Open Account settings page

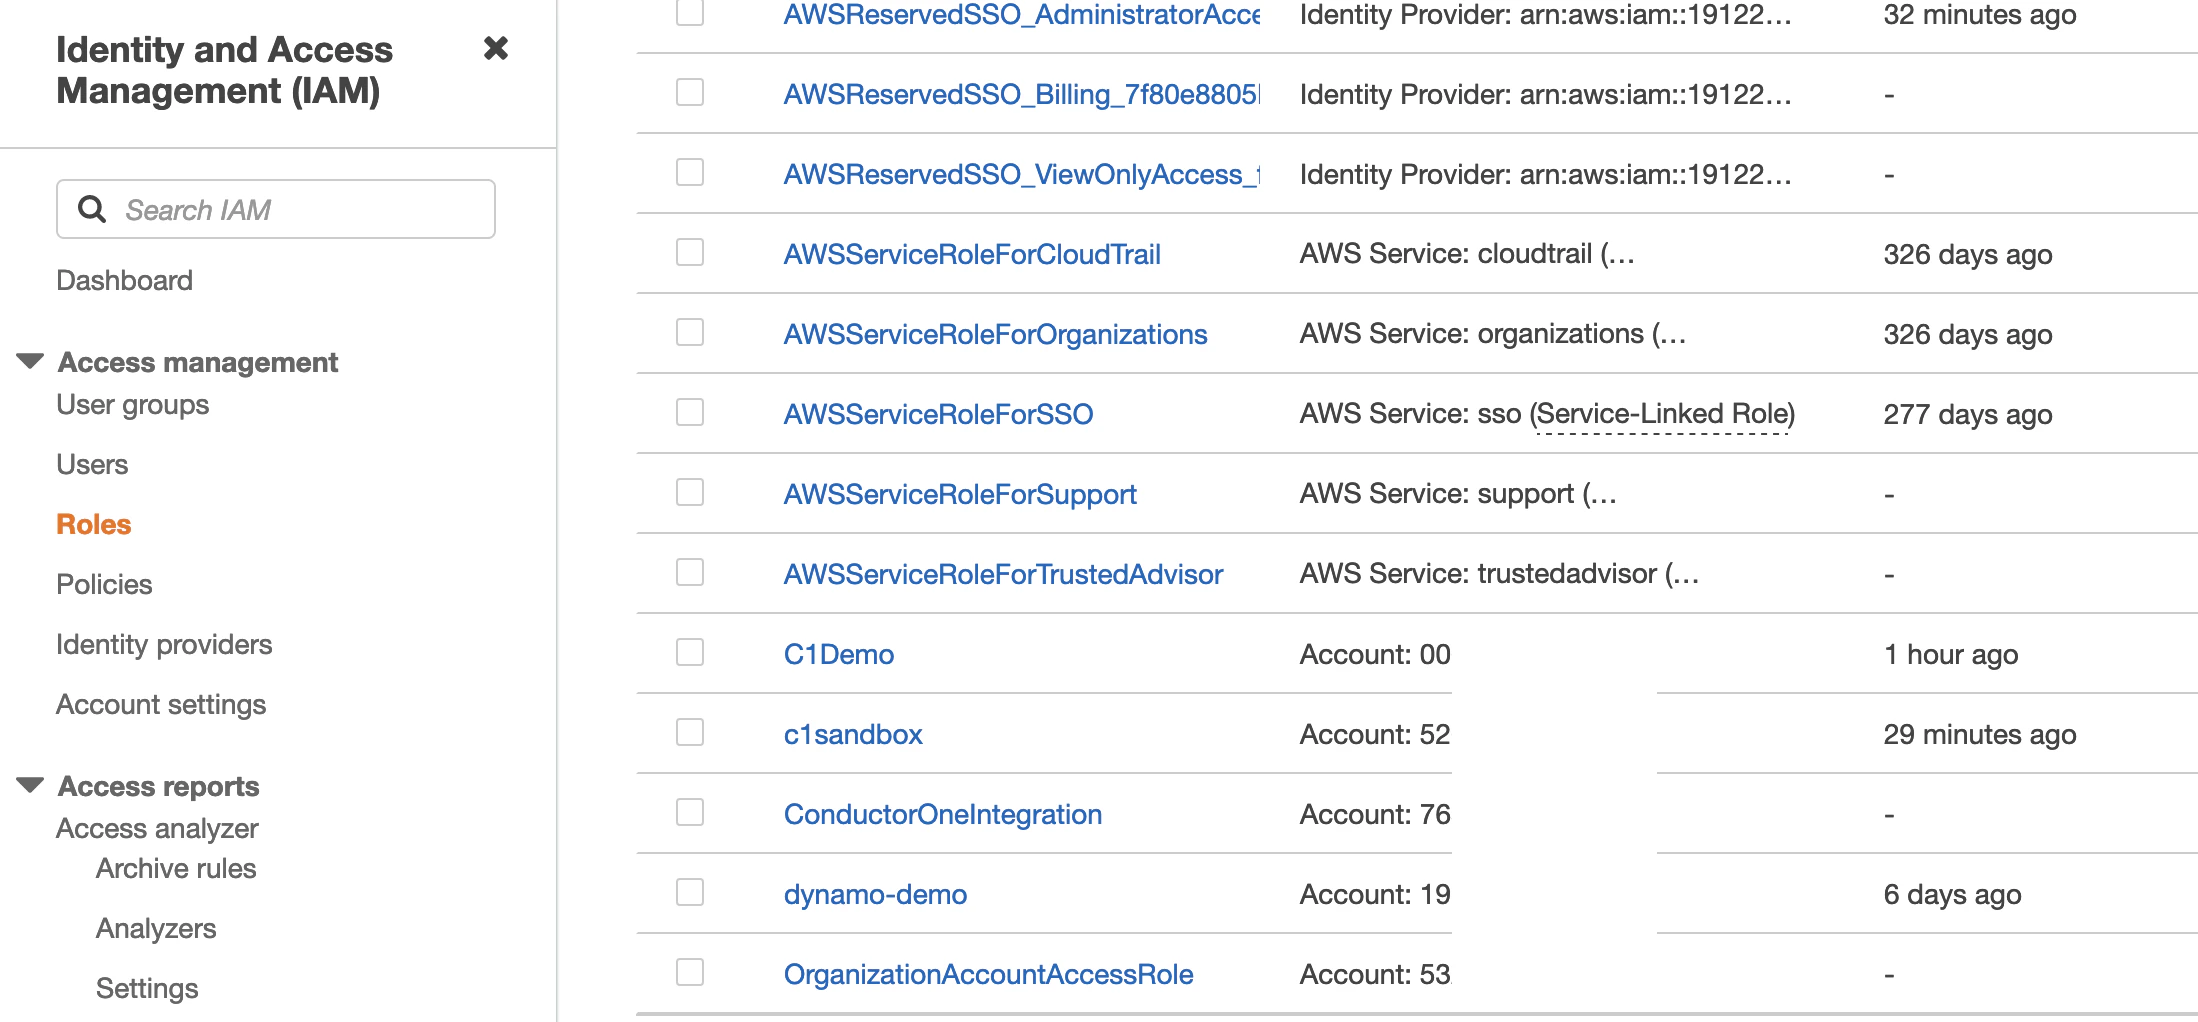pos(161,704)
